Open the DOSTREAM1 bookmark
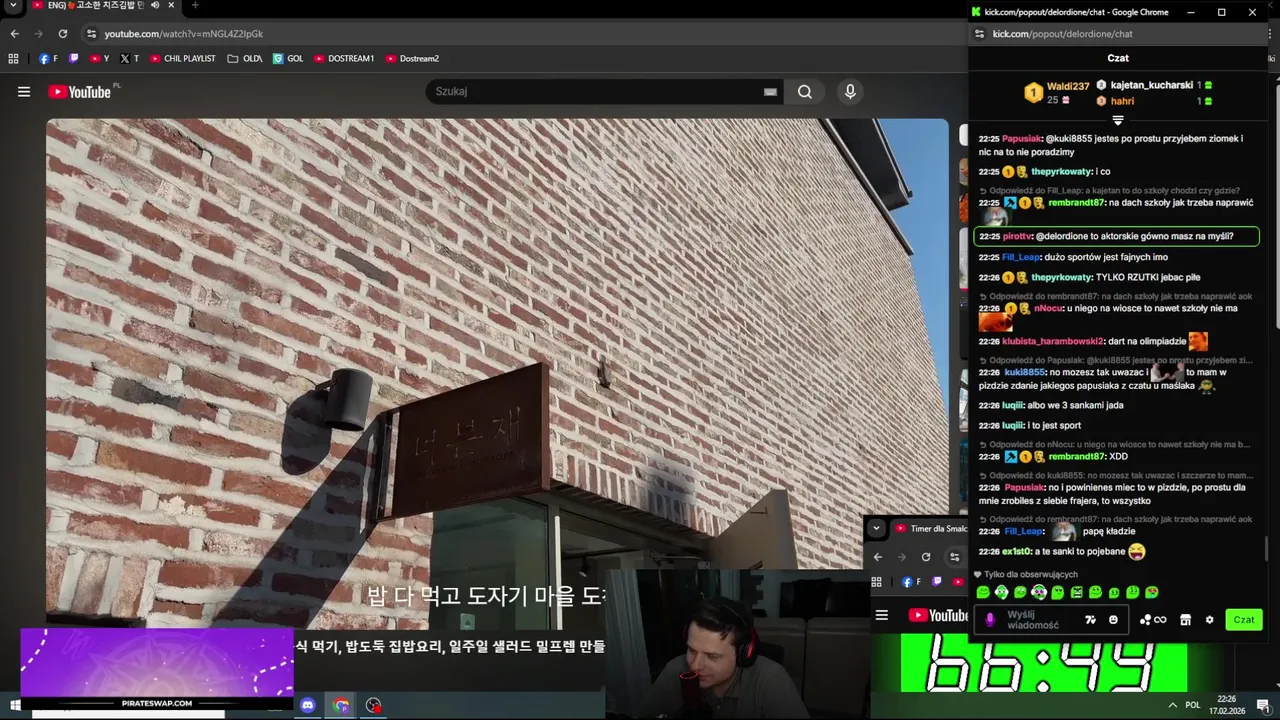 coord(344,59)
